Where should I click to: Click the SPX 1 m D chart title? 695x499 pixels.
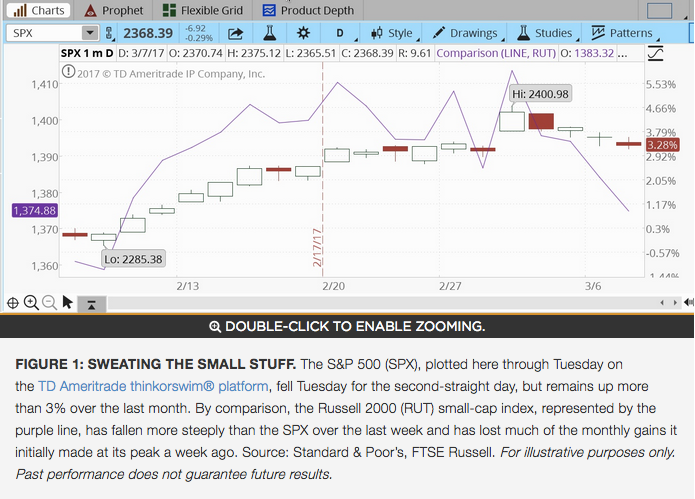click(x=87, y=53)
